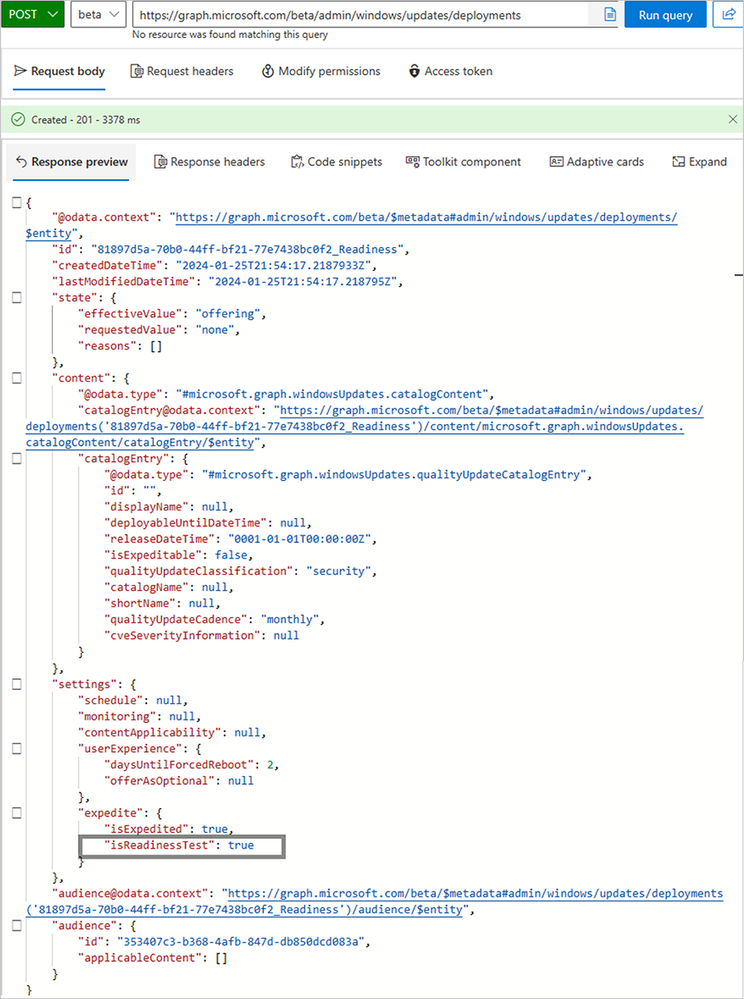This screenshot has height=999, width=744.
Task: Click the "isReadinessTest": true line
Action: click(x=179, y=845)
